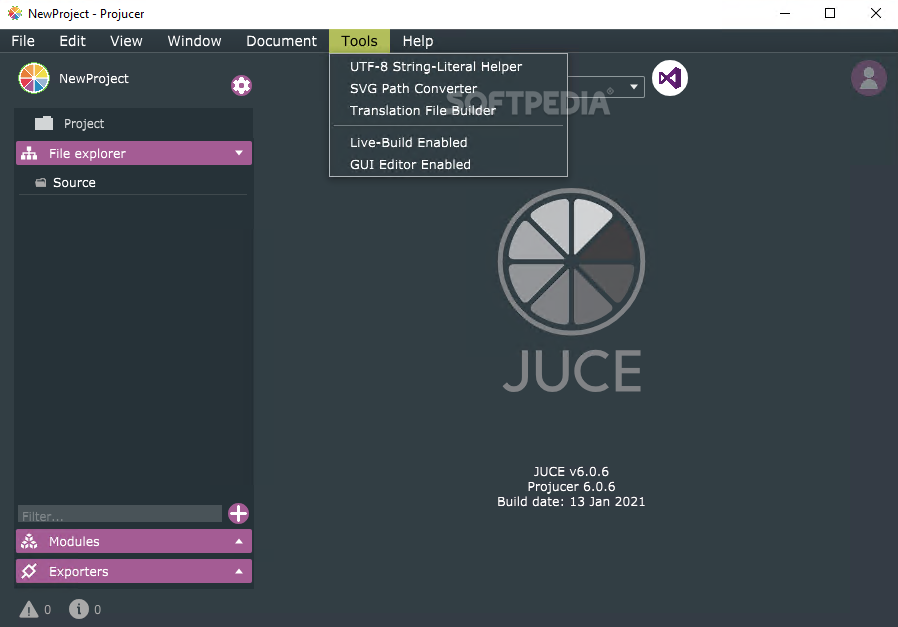Close the open Tools menu
The width and height of the screenshot is (898, 627).
click(x=360, y=41)
